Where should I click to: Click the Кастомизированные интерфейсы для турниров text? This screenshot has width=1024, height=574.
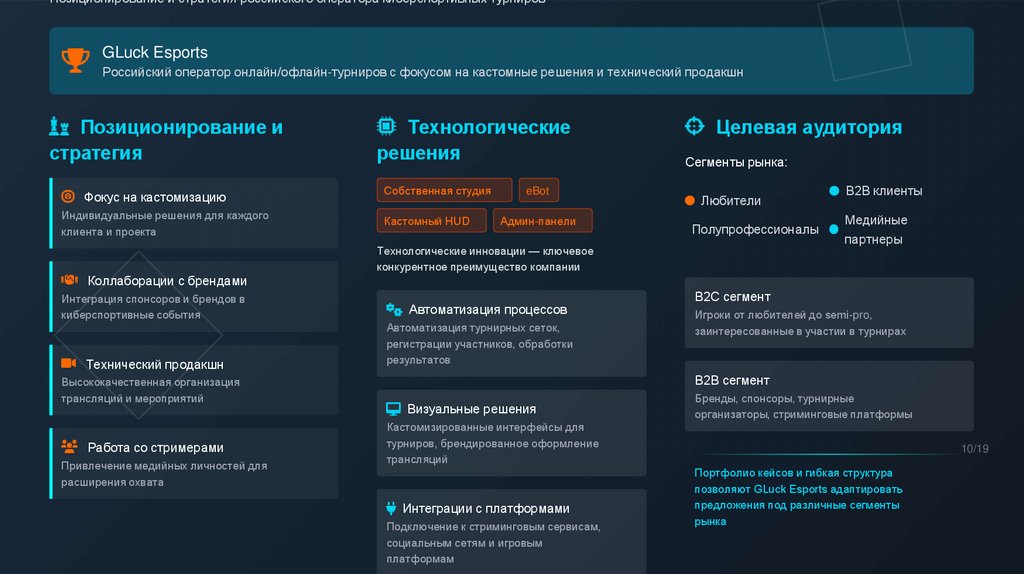(492, 443)
